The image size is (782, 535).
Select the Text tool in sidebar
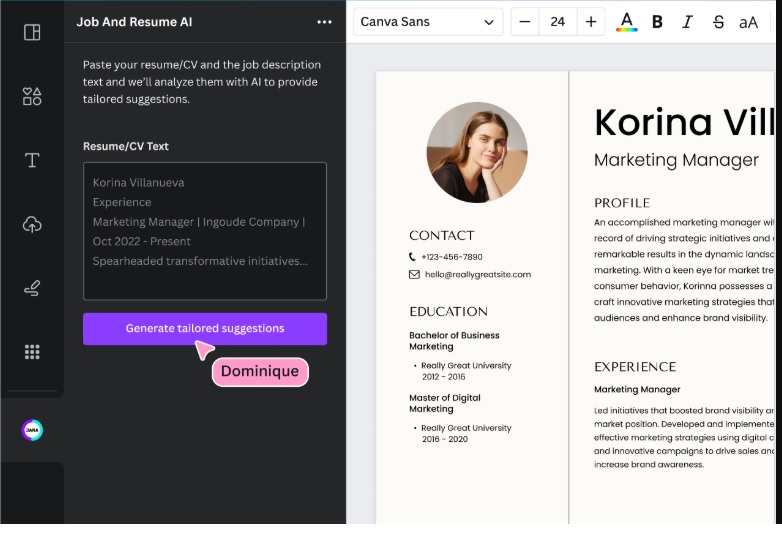coord(32,160)
